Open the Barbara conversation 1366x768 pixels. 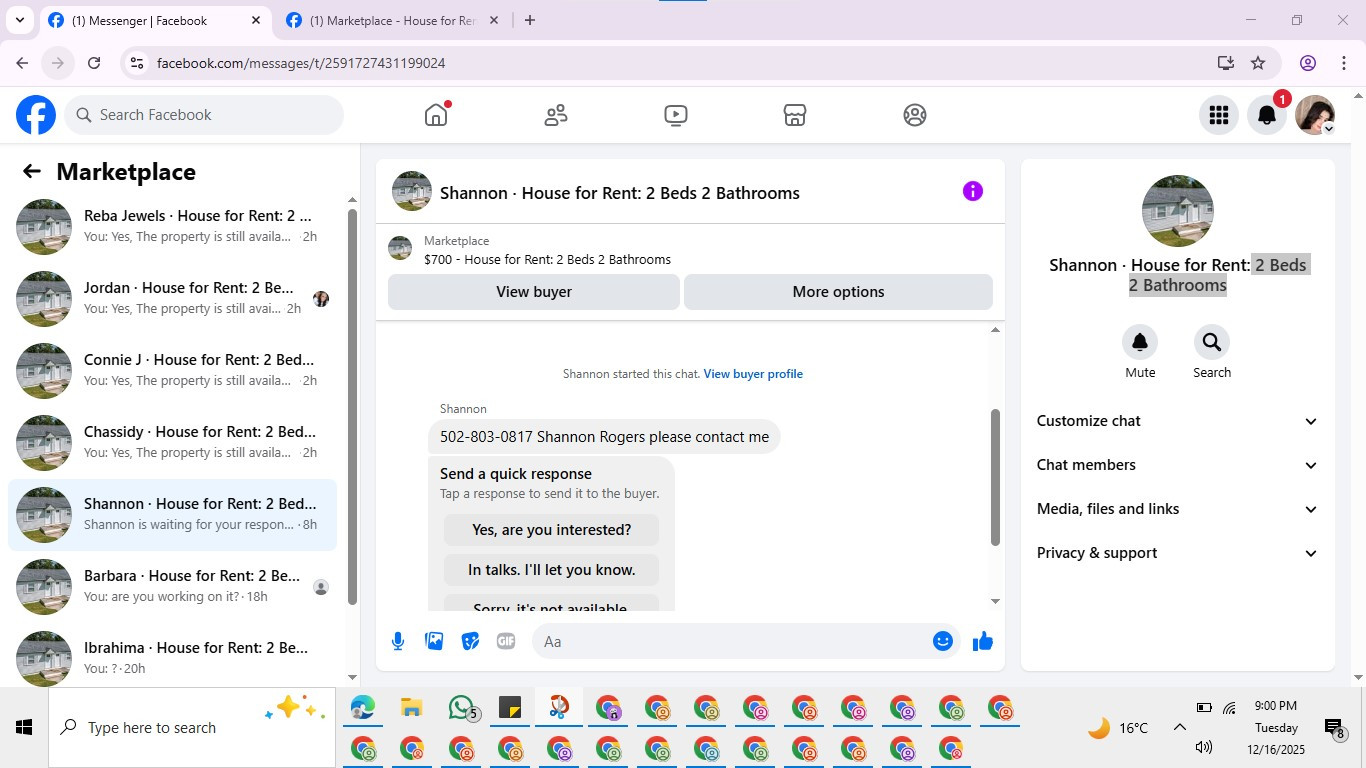[x=172, y=587]
